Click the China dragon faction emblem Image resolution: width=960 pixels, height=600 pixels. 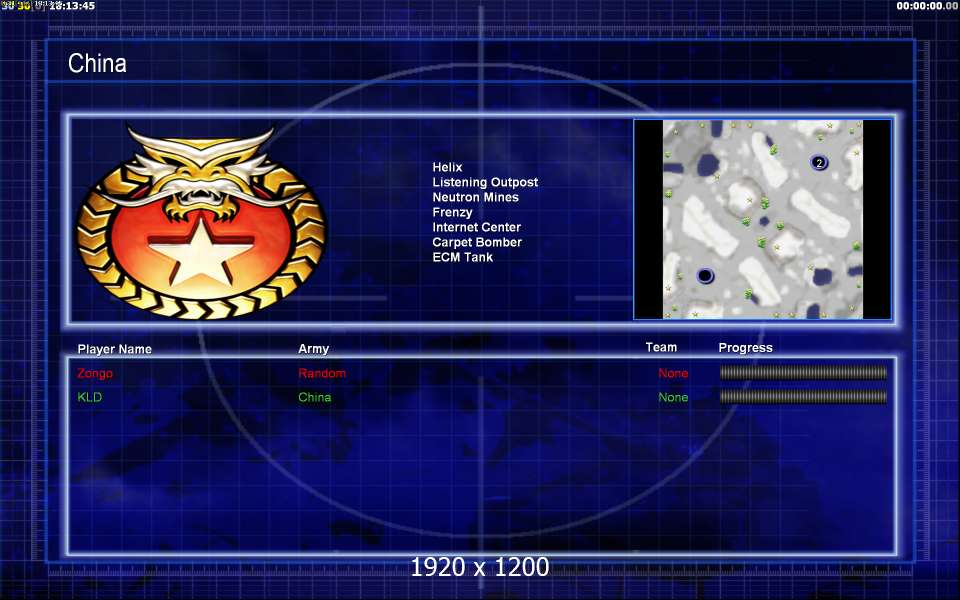201,222
